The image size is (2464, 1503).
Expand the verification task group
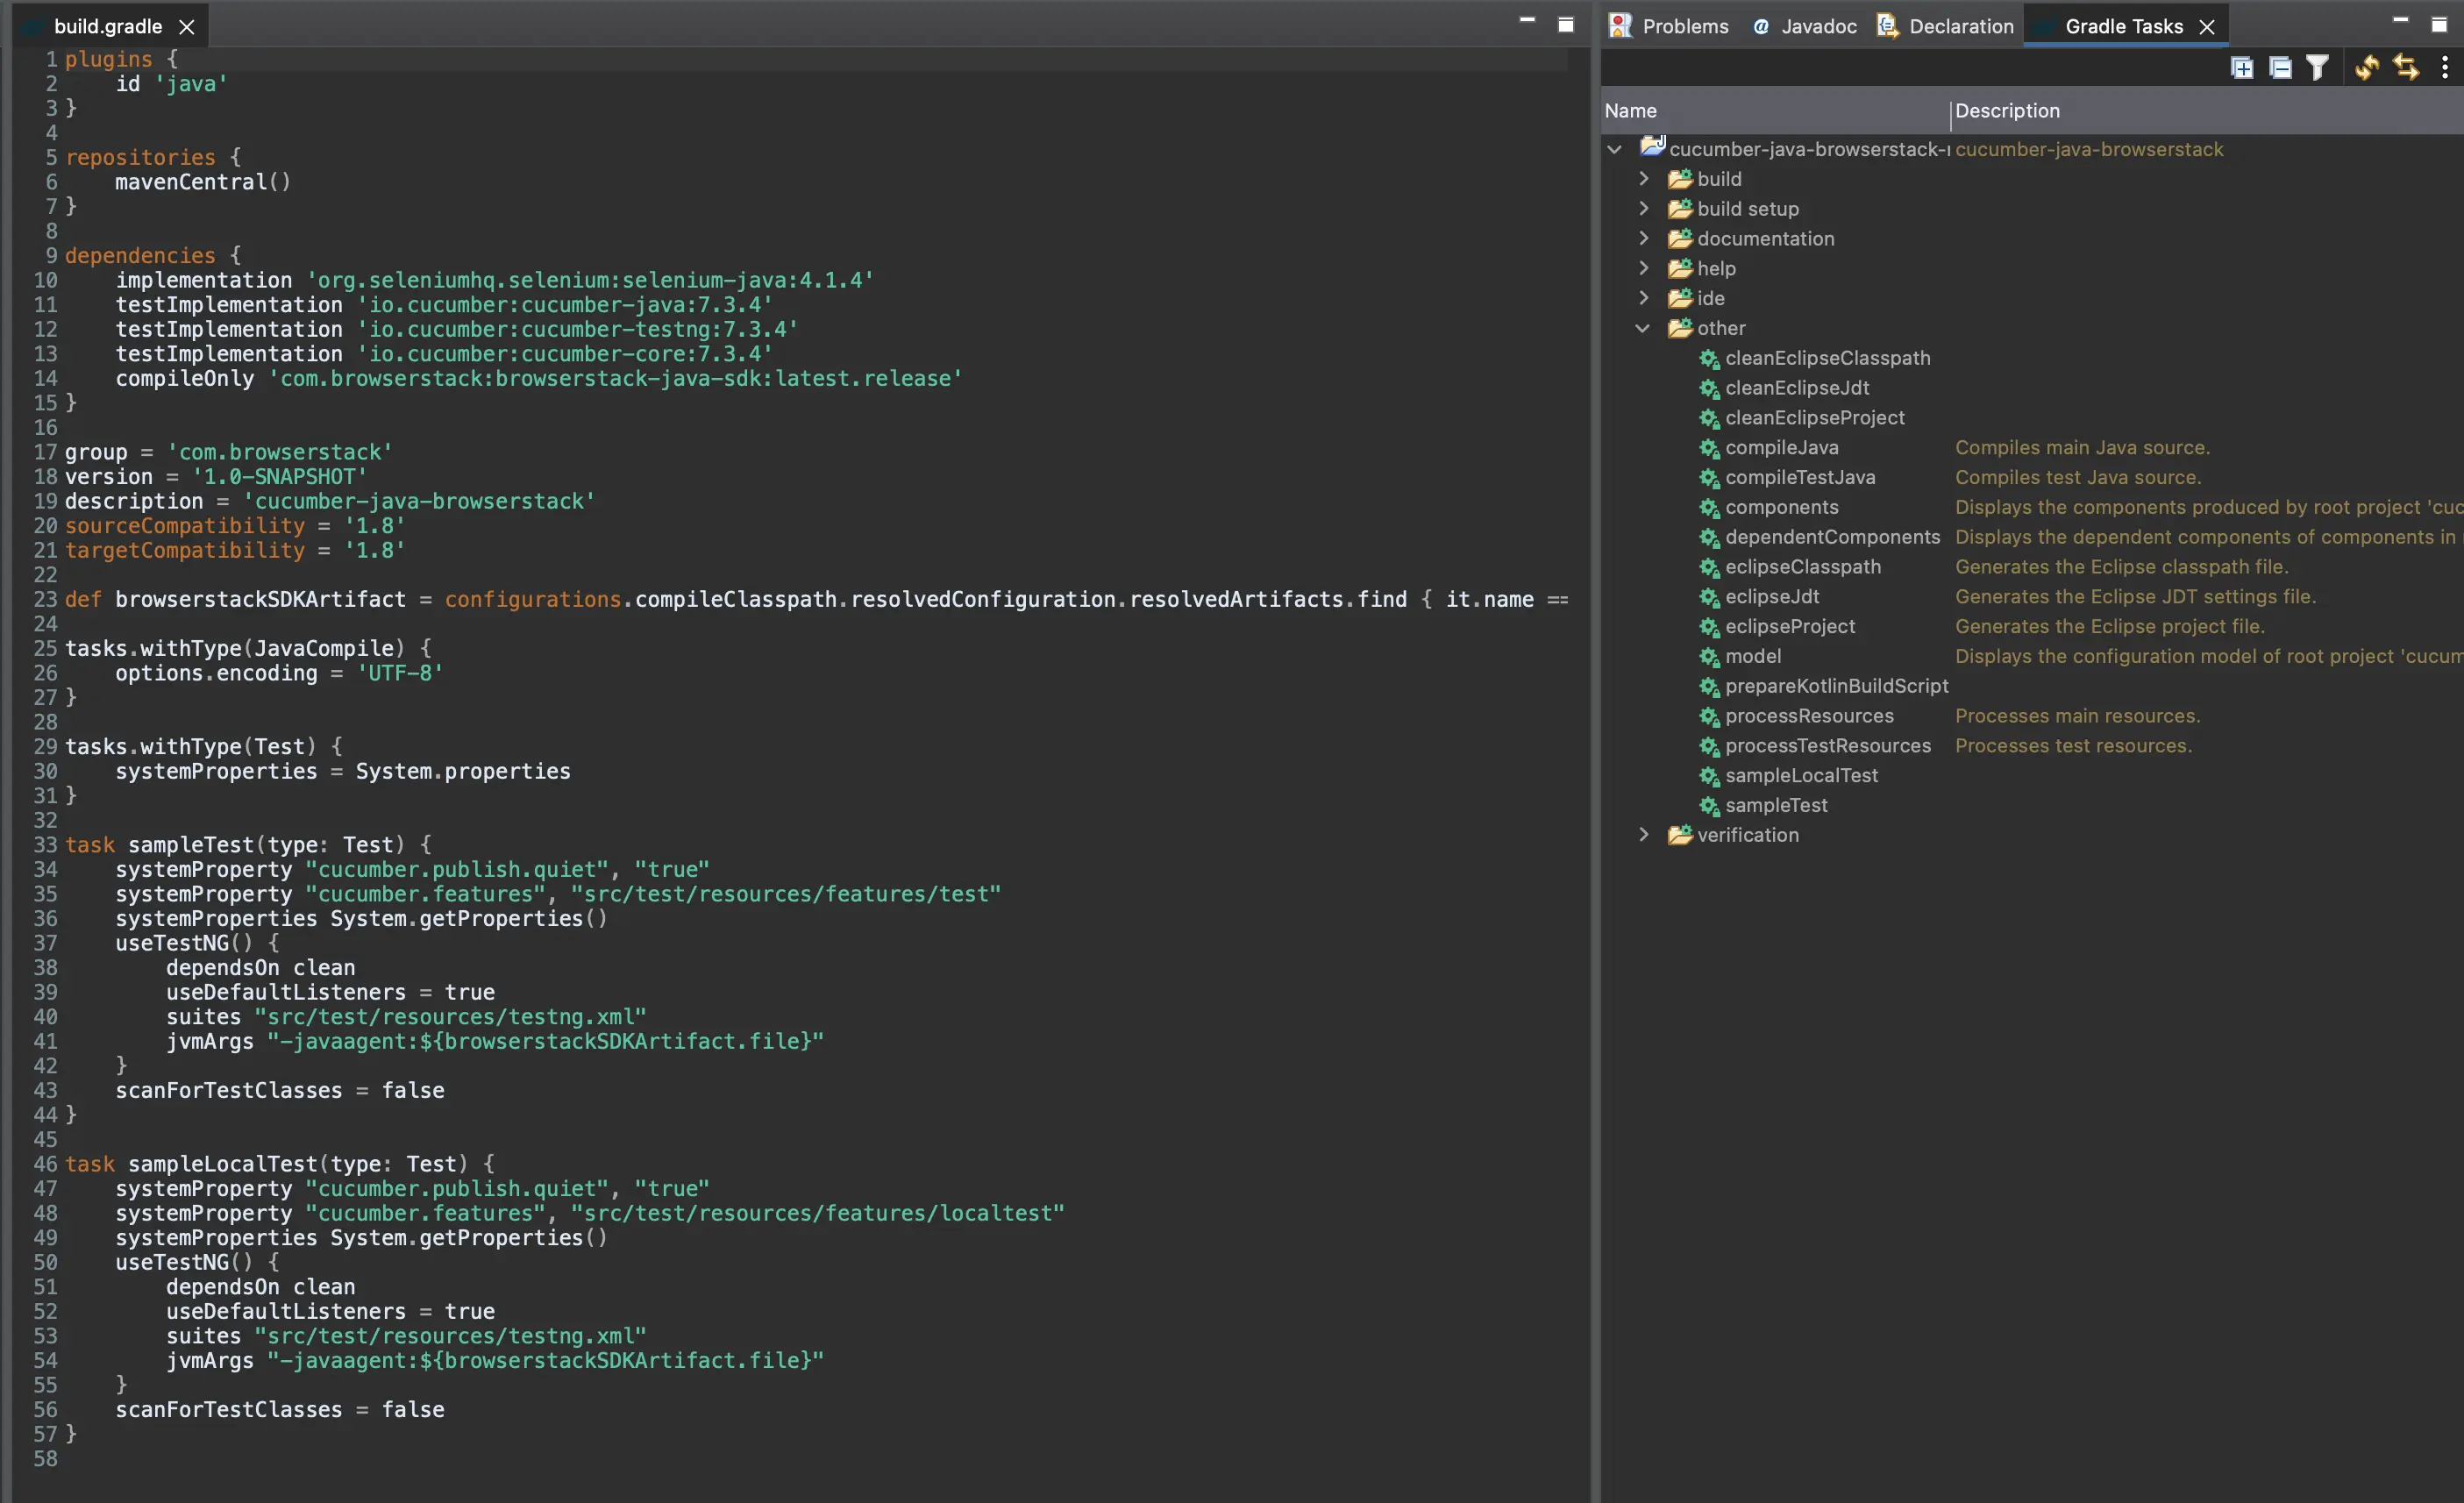coord(1643,834)
